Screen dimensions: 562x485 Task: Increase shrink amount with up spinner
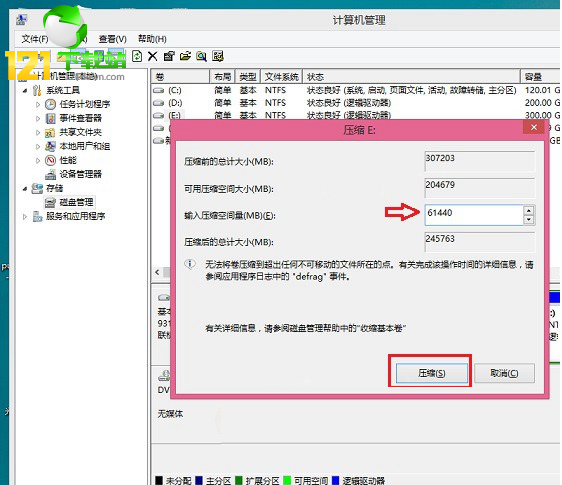(529, 210)
